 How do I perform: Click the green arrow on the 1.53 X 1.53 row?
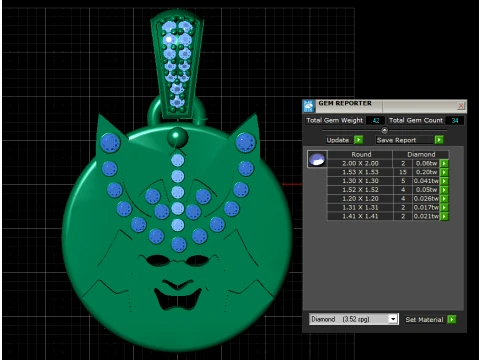444,172
